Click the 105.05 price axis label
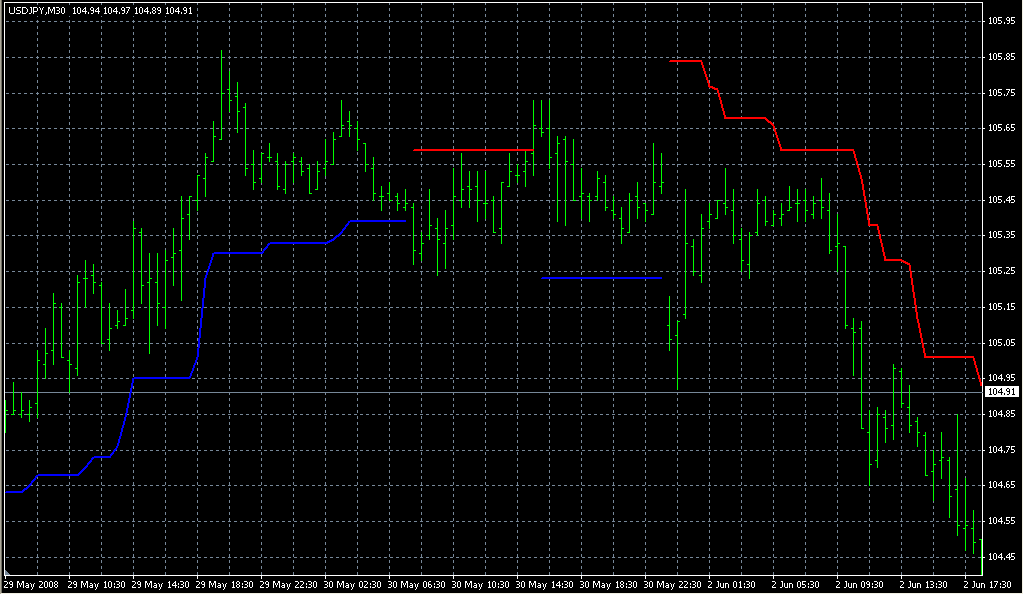The height and width of the screenshot is (594, 1024). point(1001,343)
